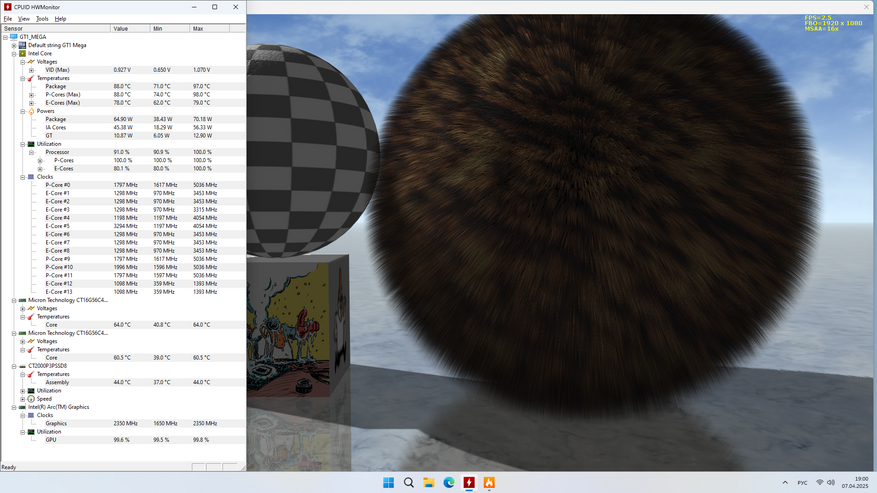Select the GT power row

[123, 136]
